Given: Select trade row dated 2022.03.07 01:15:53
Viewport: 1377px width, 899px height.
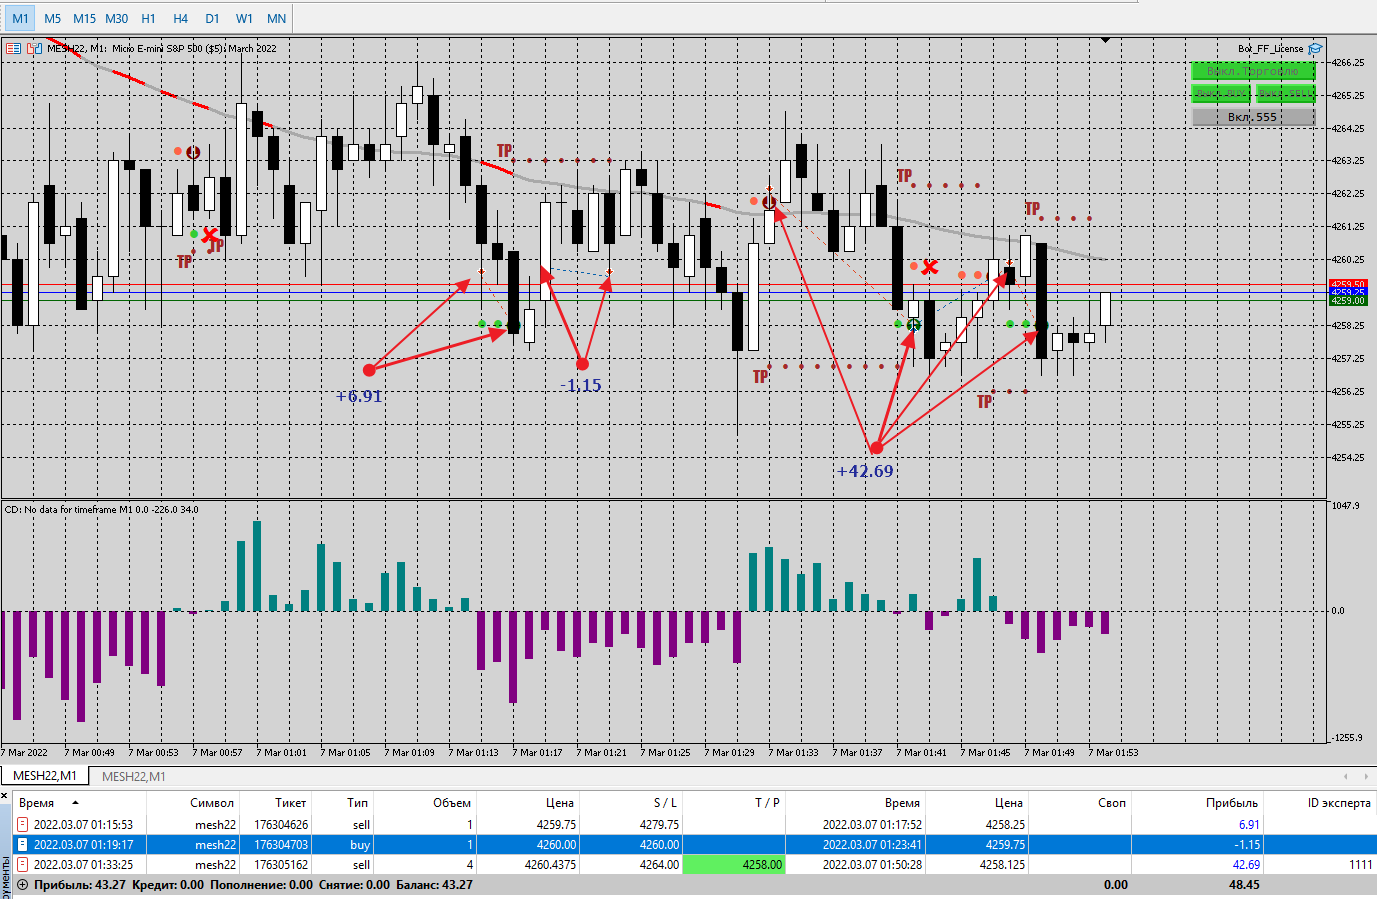Looking at the screenshot, I should pyautogui.click(x=694, y=824).
